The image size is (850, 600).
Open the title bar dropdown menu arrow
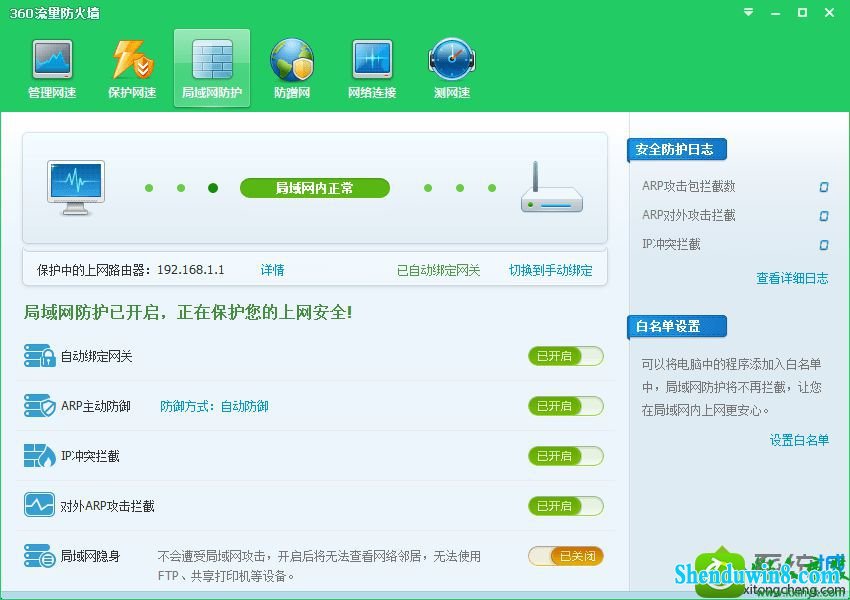(x=749, y=12)
